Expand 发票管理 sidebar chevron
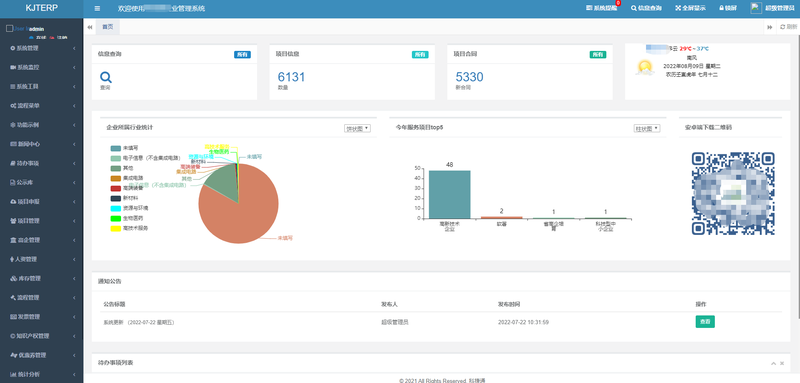800x383 pixels. point(74,317)
